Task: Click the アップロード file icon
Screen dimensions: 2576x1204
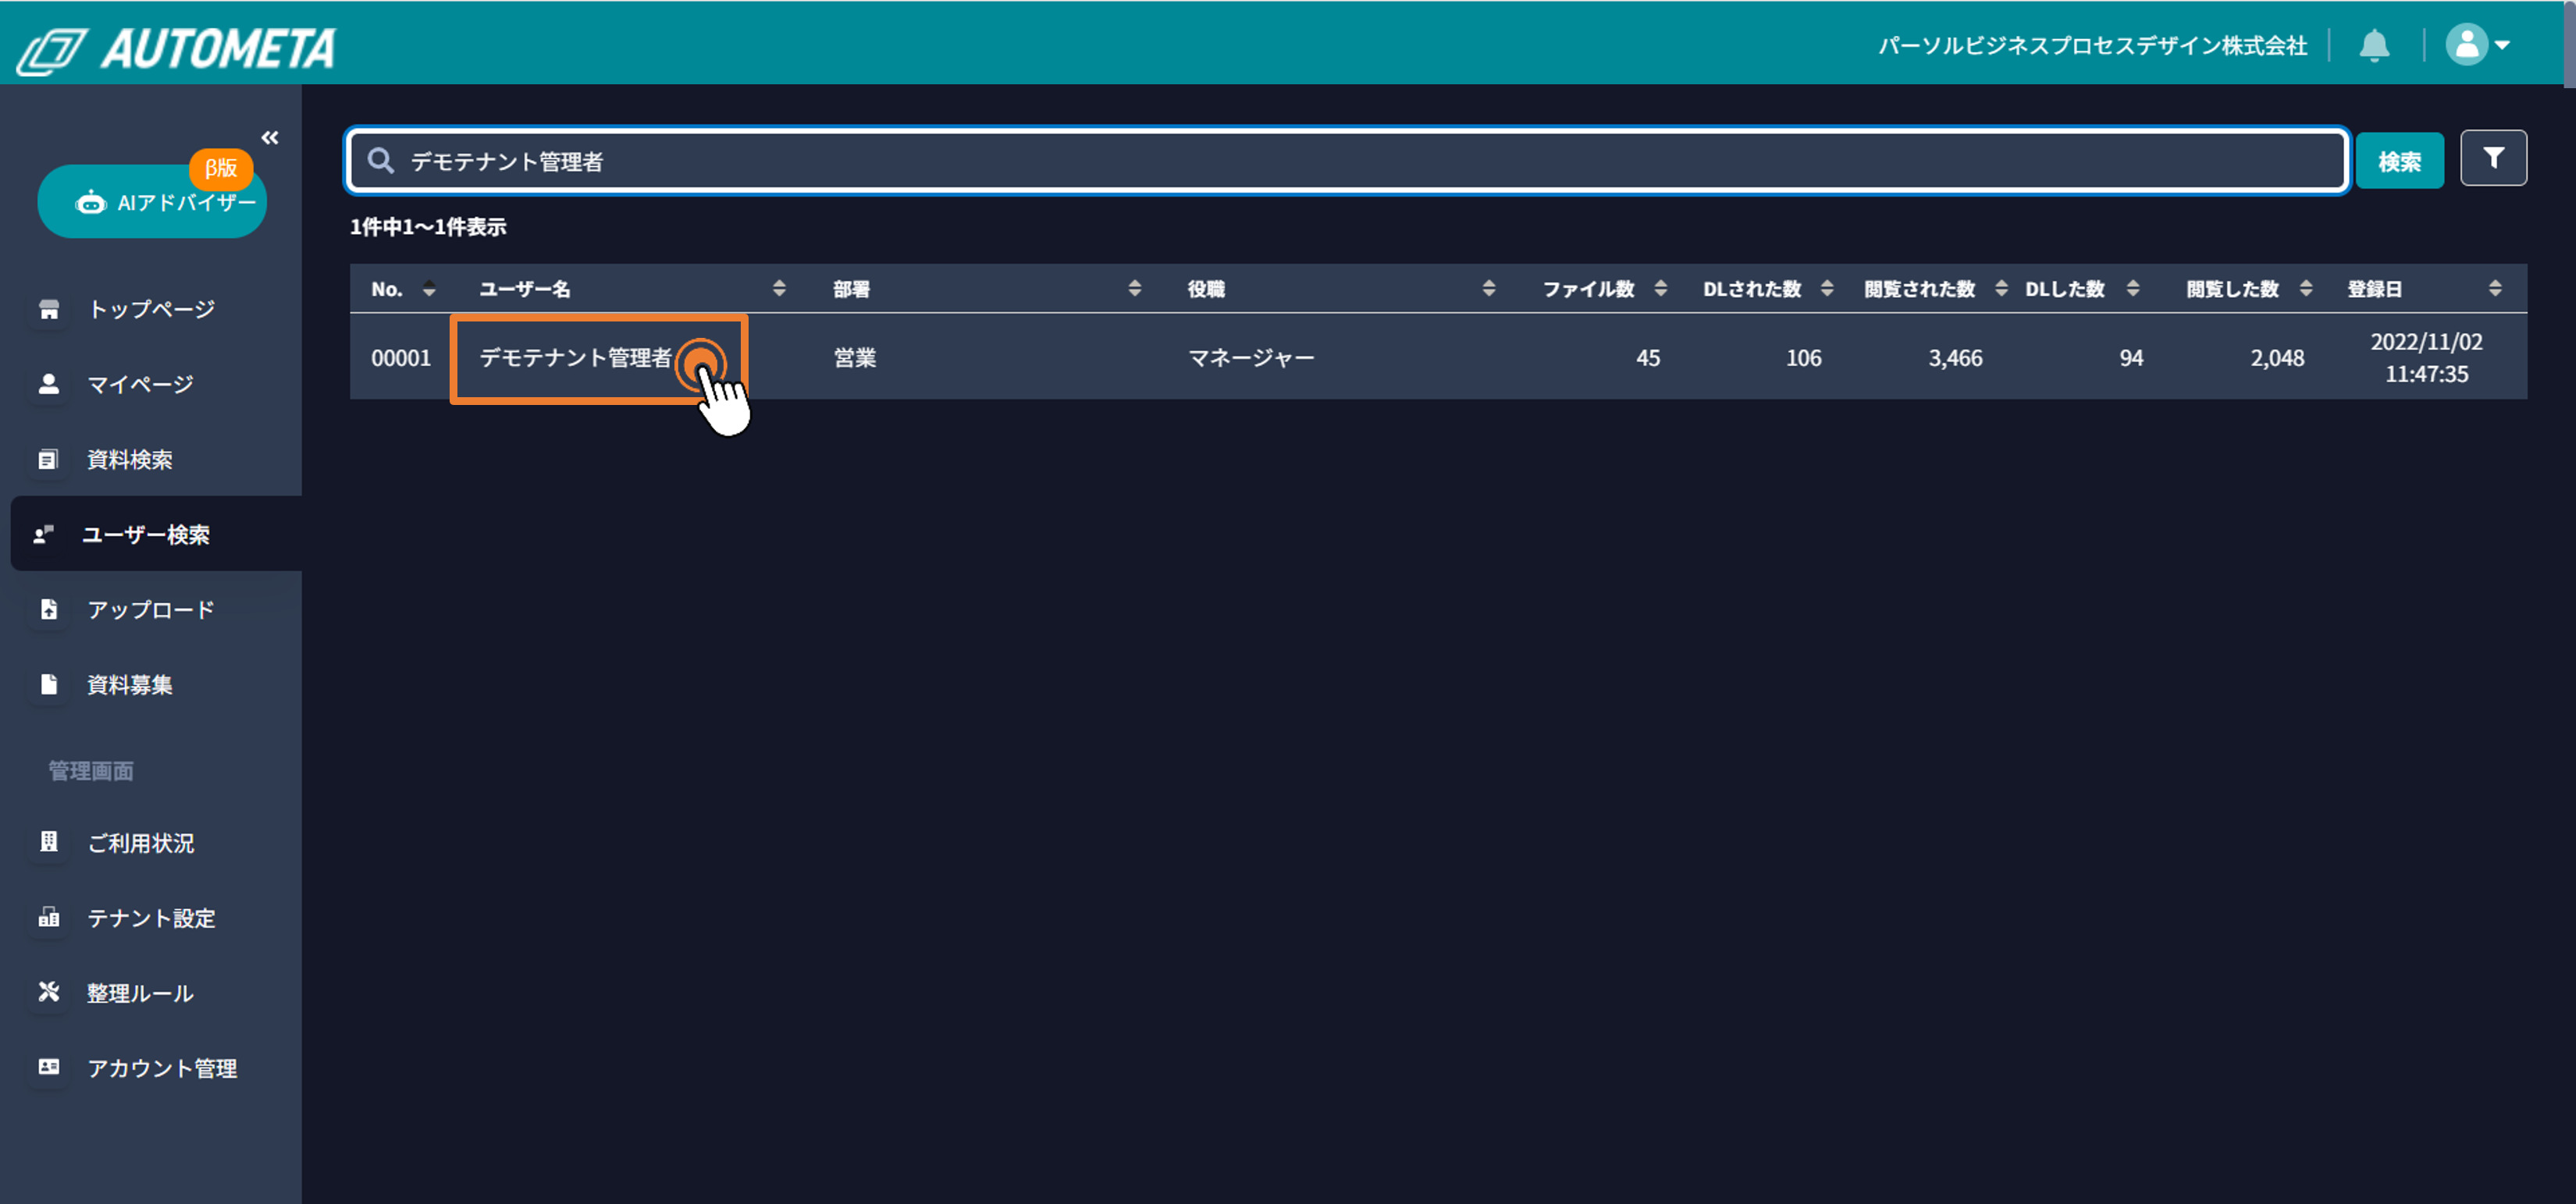Action: pos(48,609)
